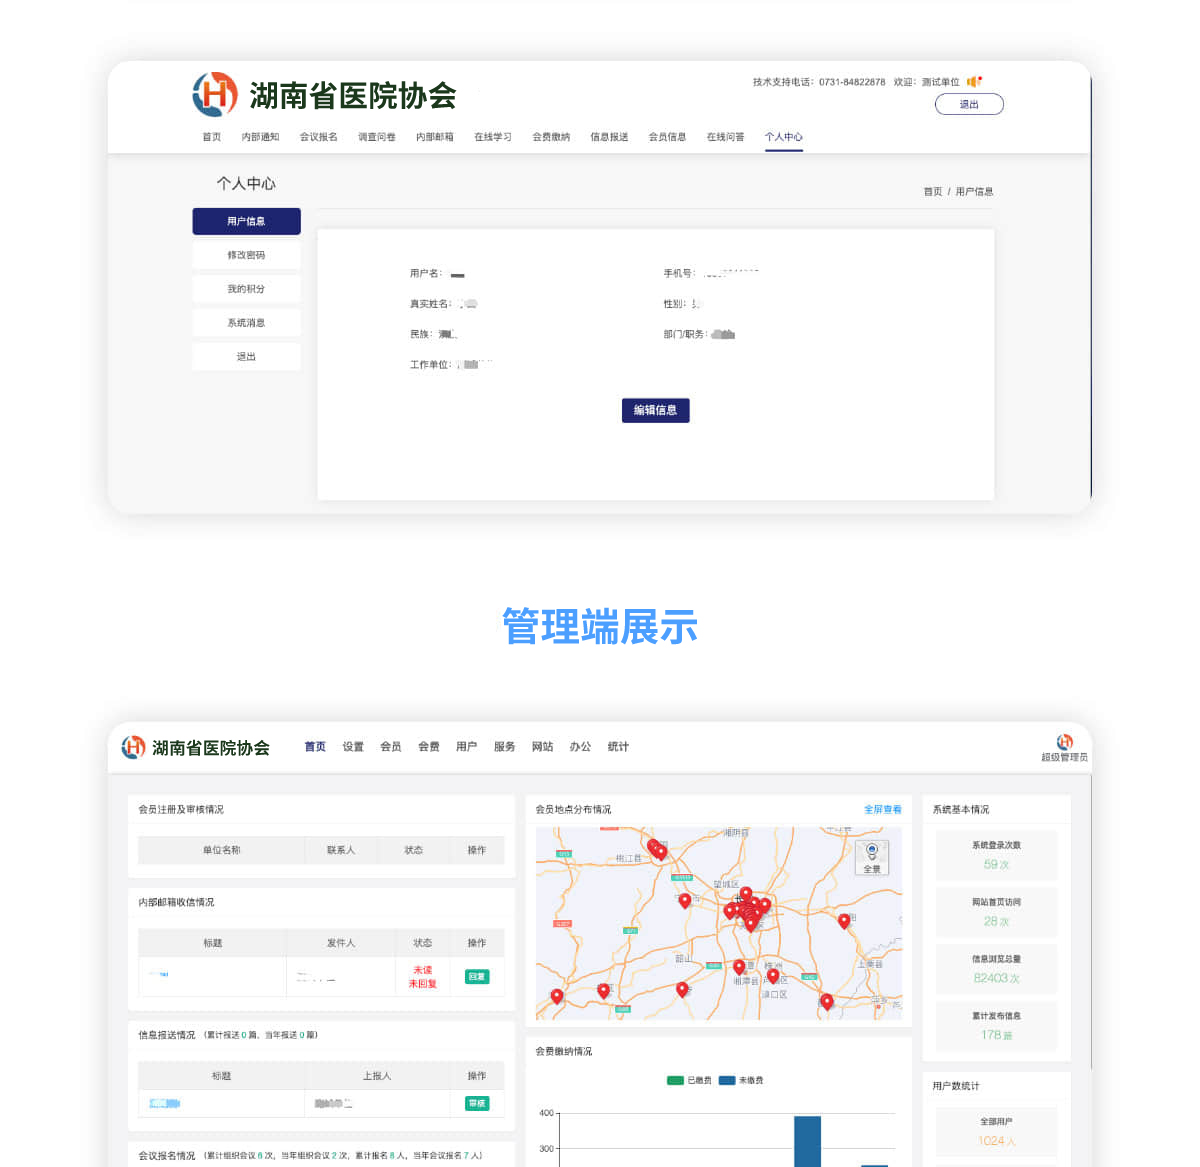
Task: Click the 全屏查看 link above map
Action: [x=882, y=809]
